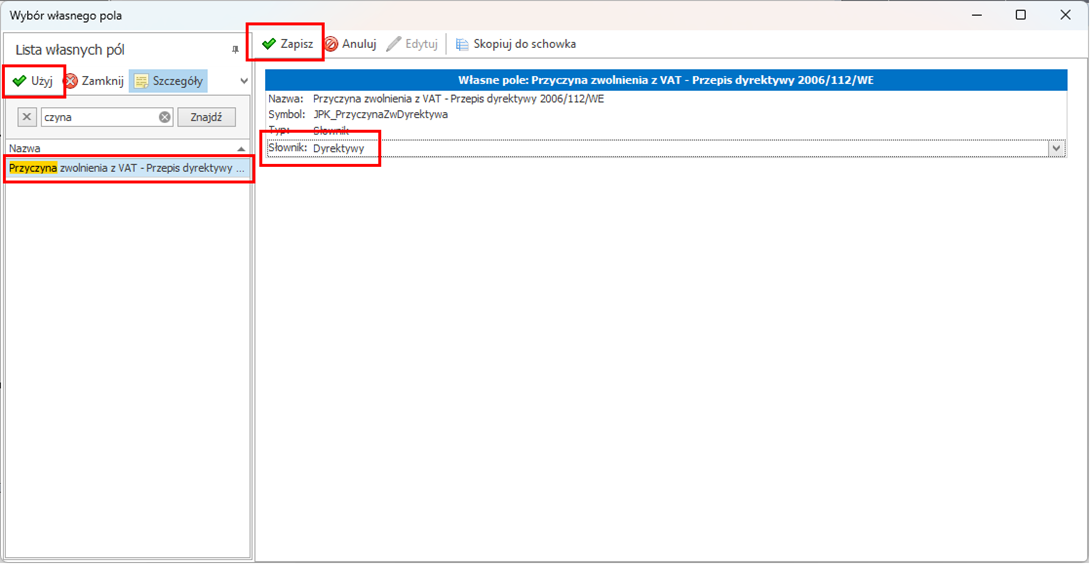
Task: Select 'Przyczyna zwolnienia z VAT' list row
Action: coord(127,169)
